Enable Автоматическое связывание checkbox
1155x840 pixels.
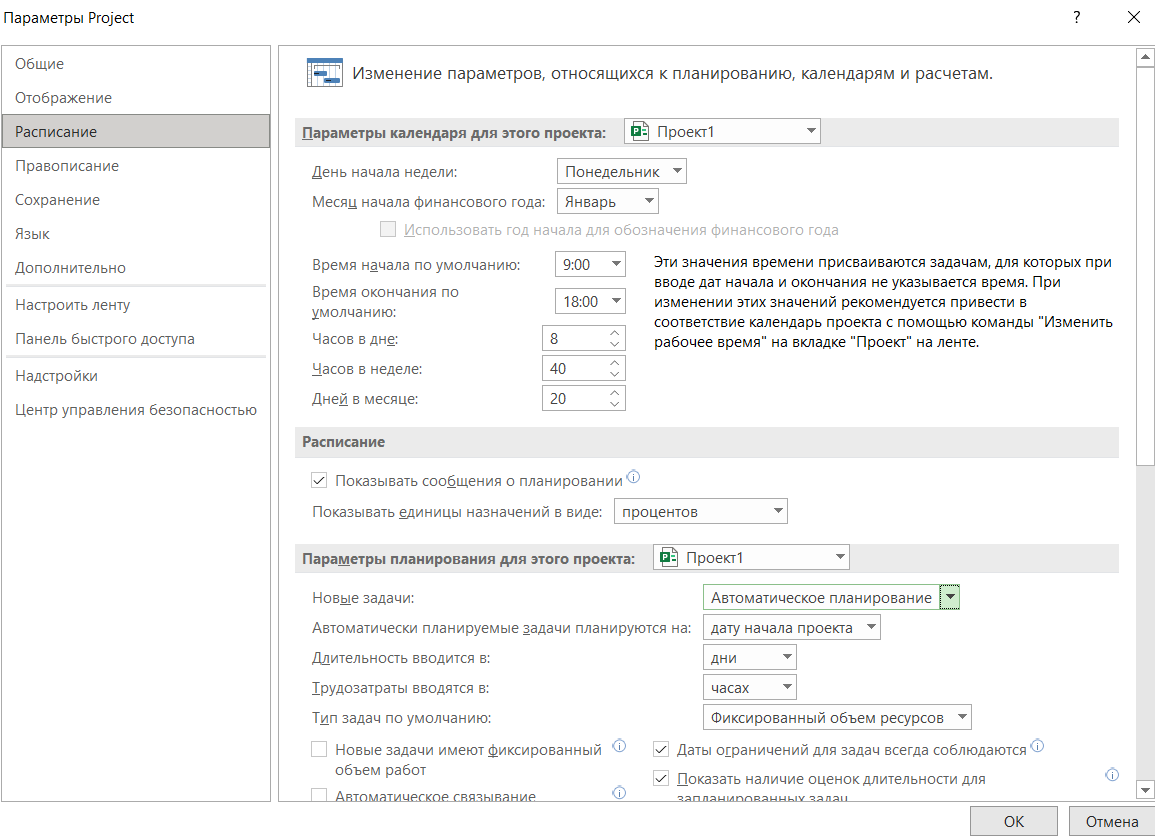[319, 796]
